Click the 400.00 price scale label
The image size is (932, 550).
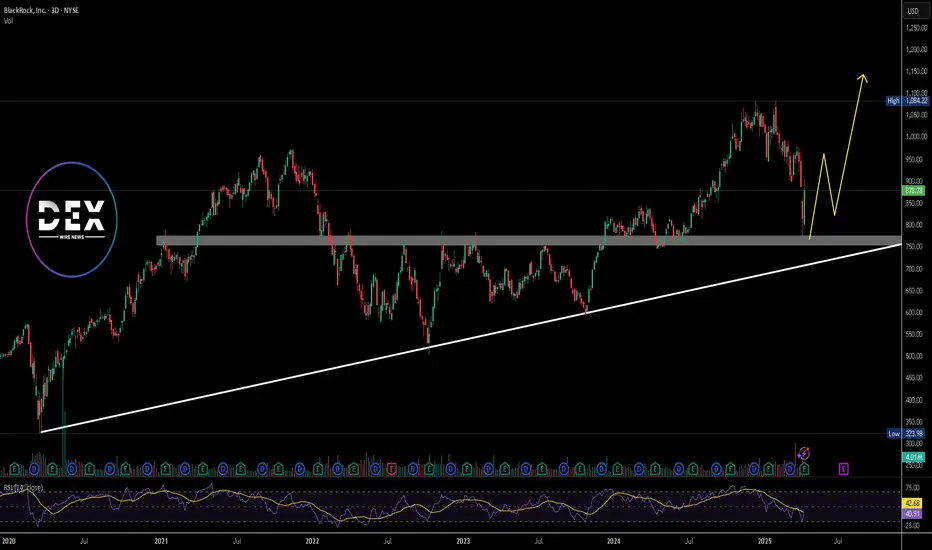(x=915, y=400)
